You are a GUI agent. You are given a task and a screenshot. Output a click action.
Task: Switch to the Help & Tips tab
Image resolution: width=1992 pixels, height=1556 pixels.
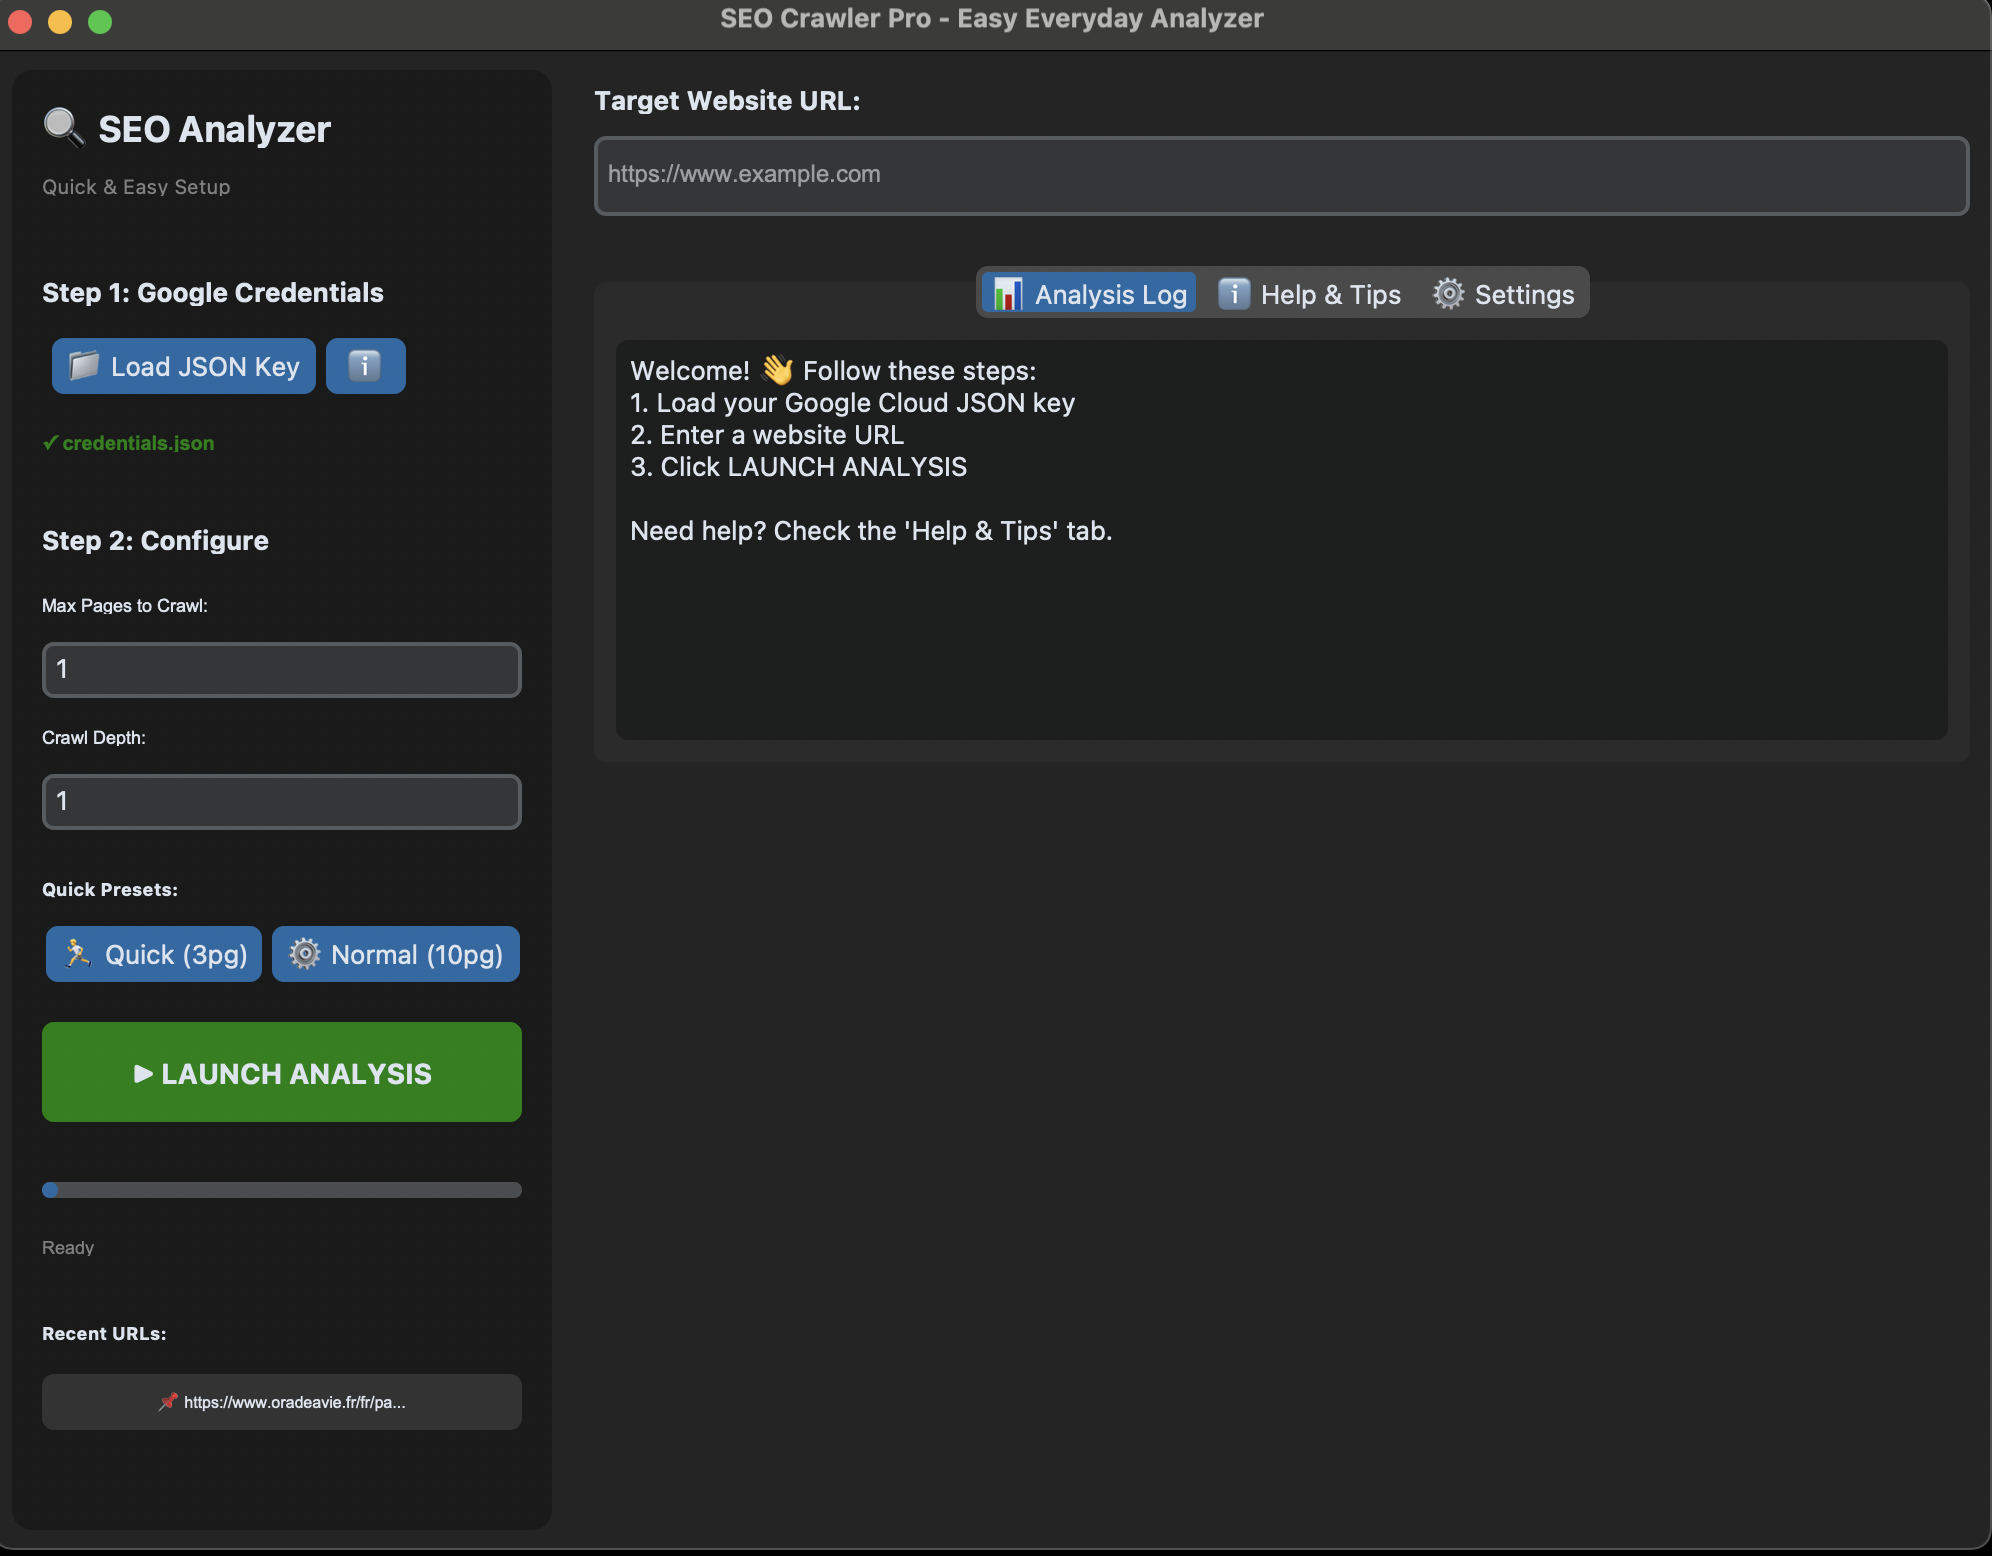[x=1310, y=294]
